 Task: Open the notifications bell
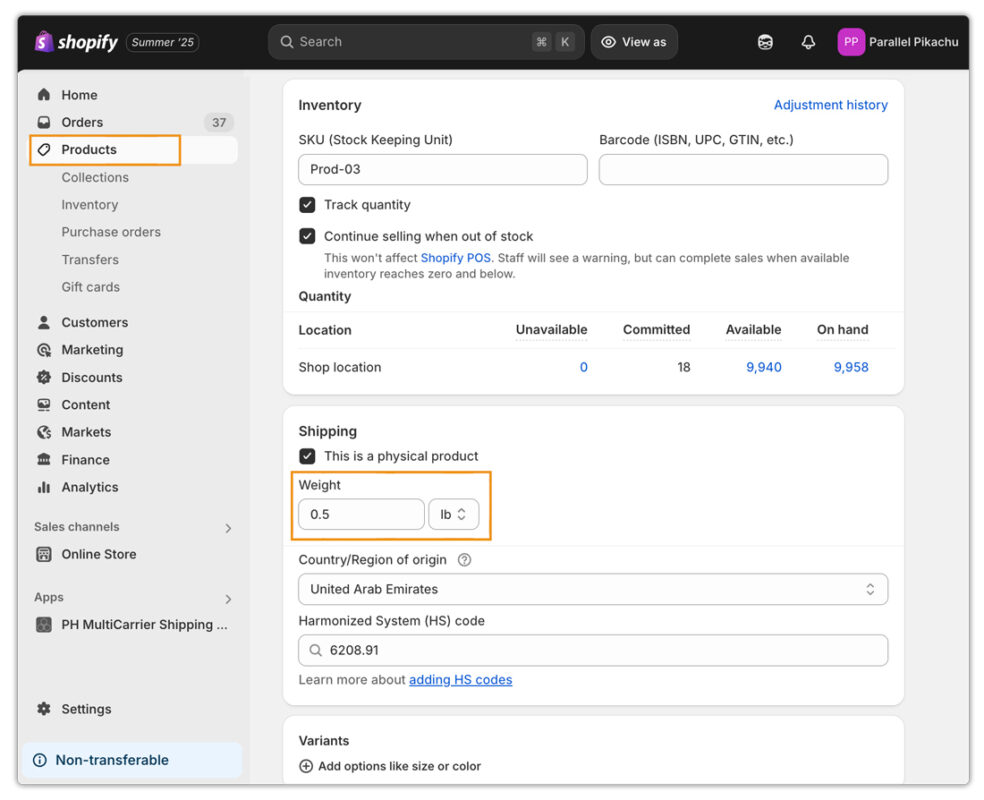click(808, 42)
